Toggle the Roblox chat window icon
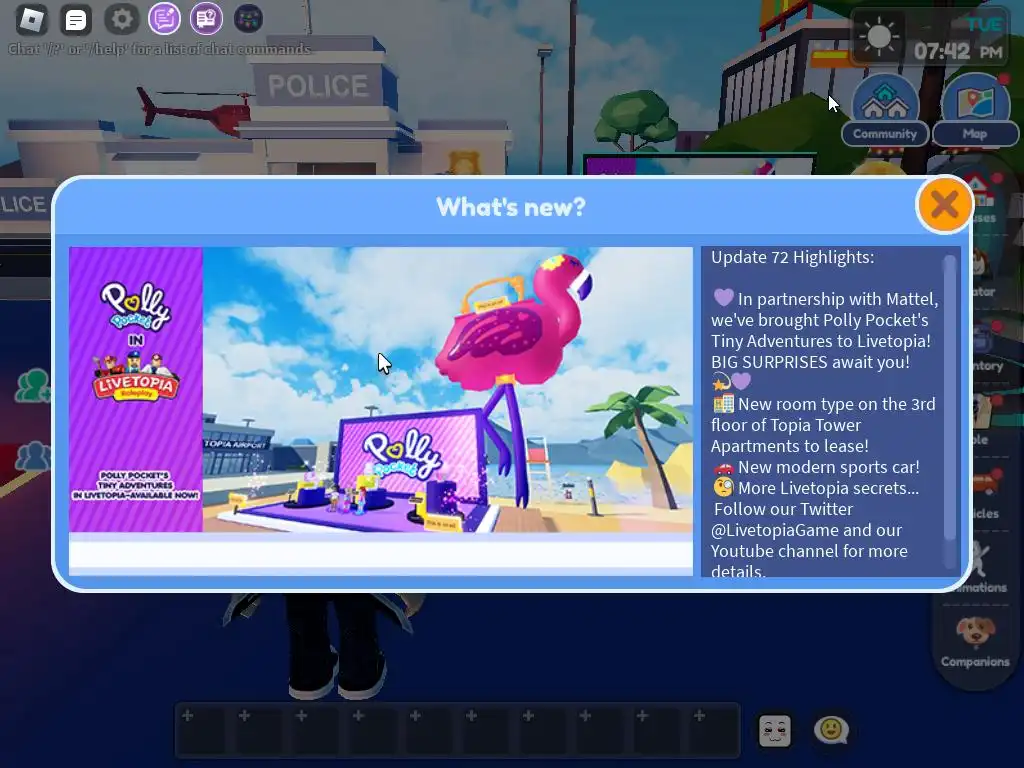 click(76, 20)
